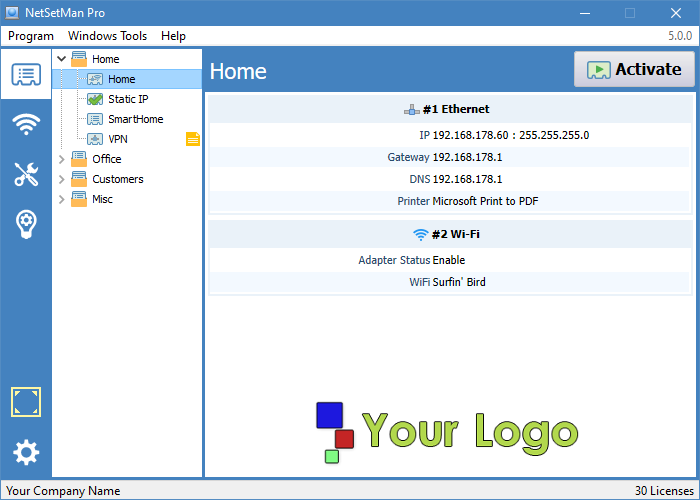Image resolution: width=700 pixels, height=500 pixels.
Task: Click the Gateway 192.168.178.1 row
Action: (x=450, y=157)
